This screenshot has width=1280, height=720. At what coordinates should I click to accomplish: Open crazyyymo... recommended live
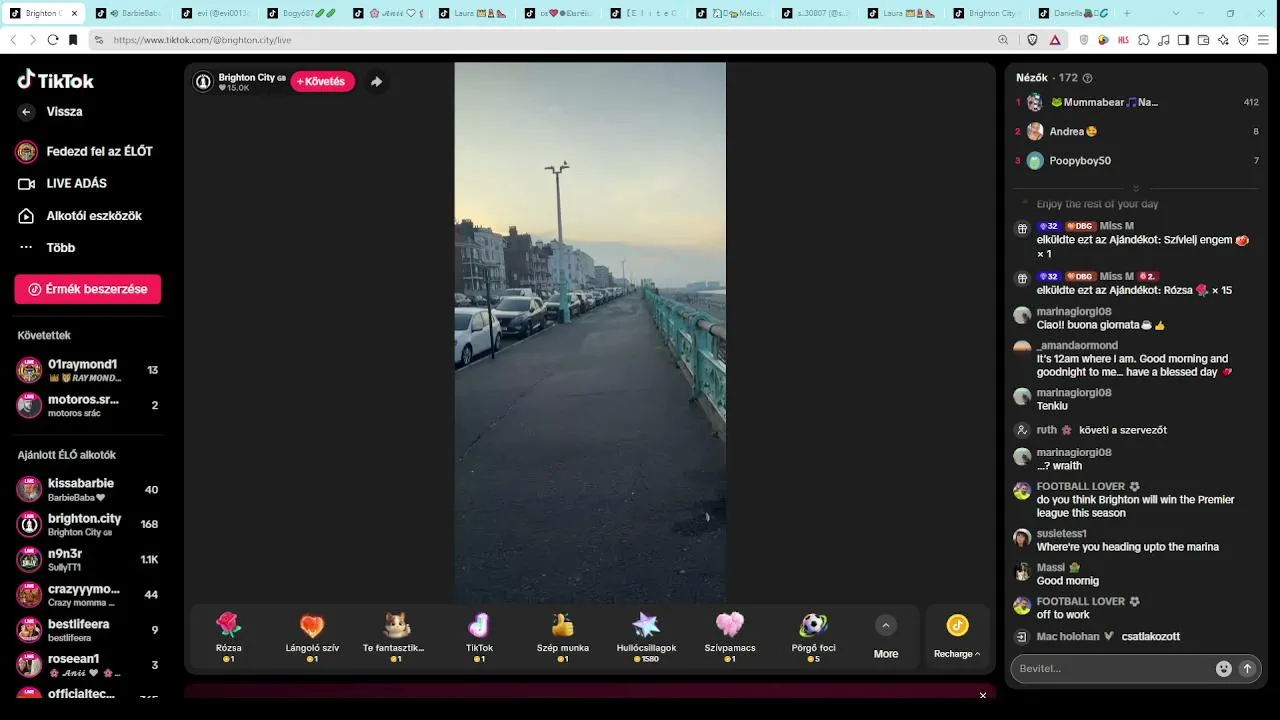88,595
